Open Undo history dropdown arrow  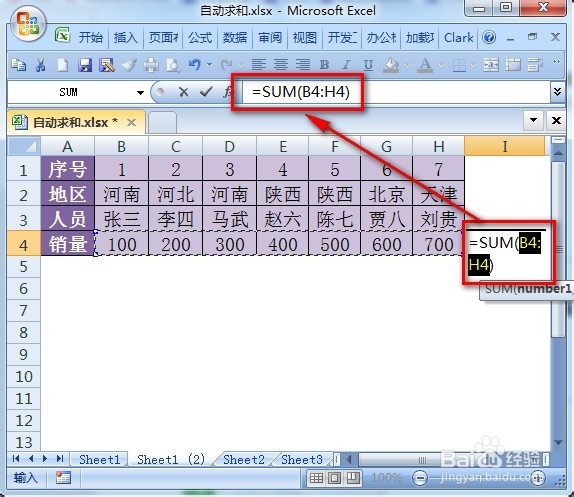210,65
